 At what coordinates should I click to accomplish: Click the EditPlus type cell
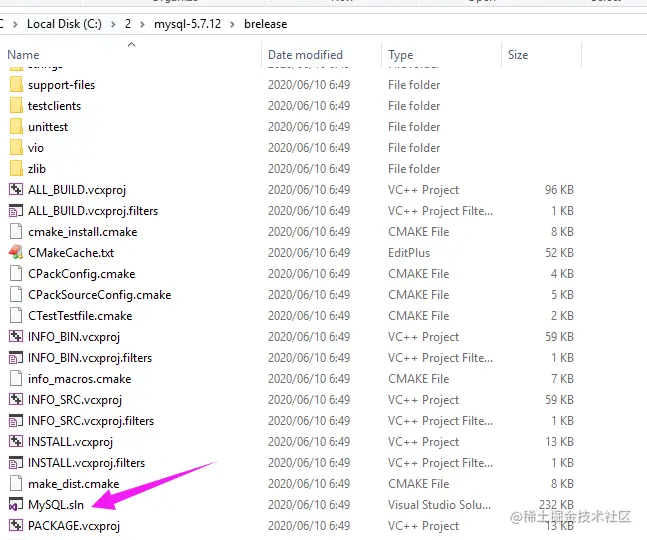click(409, 253)
